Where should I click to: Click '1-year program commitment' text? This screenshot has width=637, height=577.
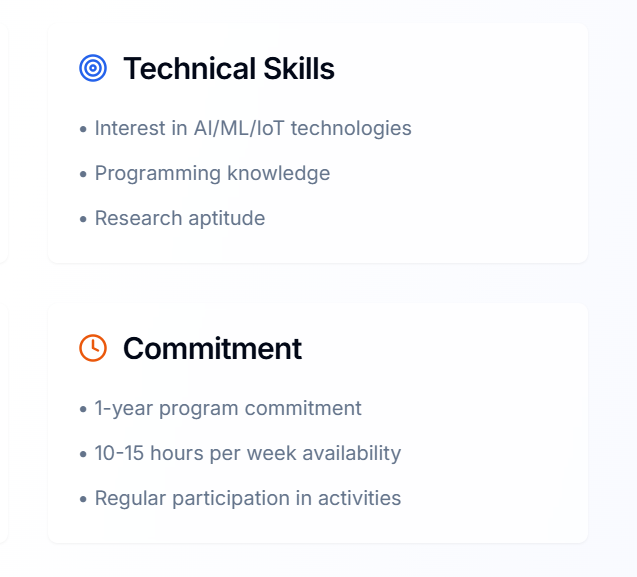pos(228,408)
